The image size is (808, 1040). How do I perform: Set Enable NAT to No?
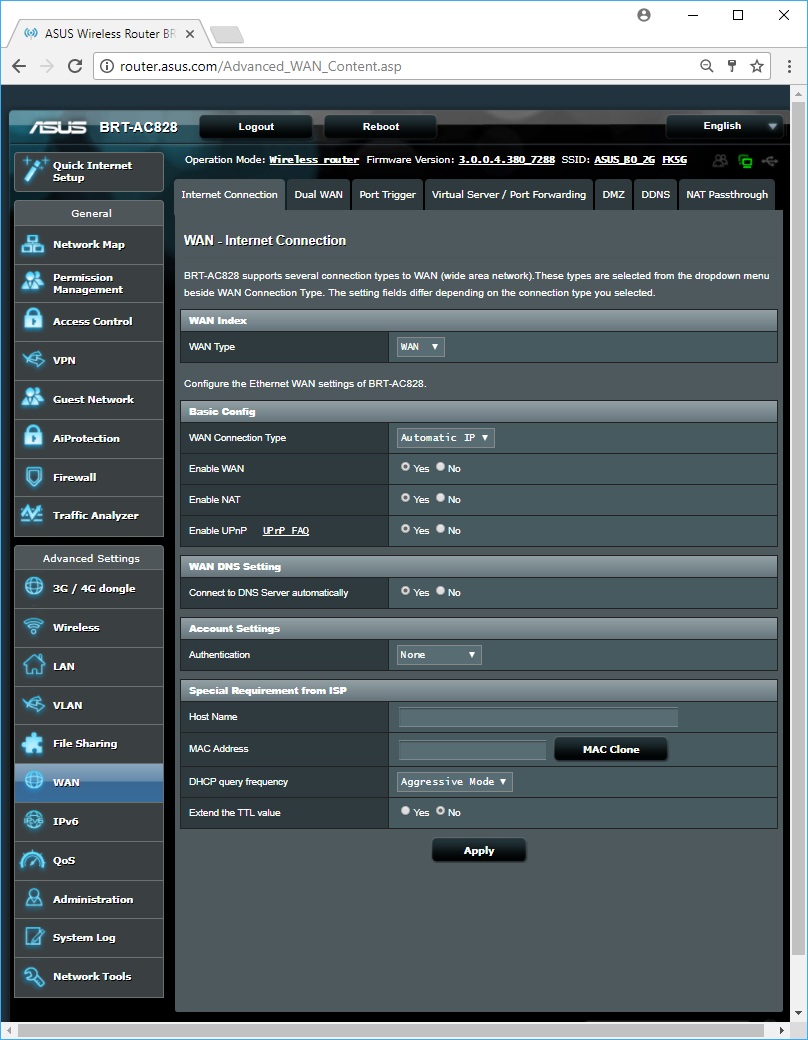tap(441, 498)
